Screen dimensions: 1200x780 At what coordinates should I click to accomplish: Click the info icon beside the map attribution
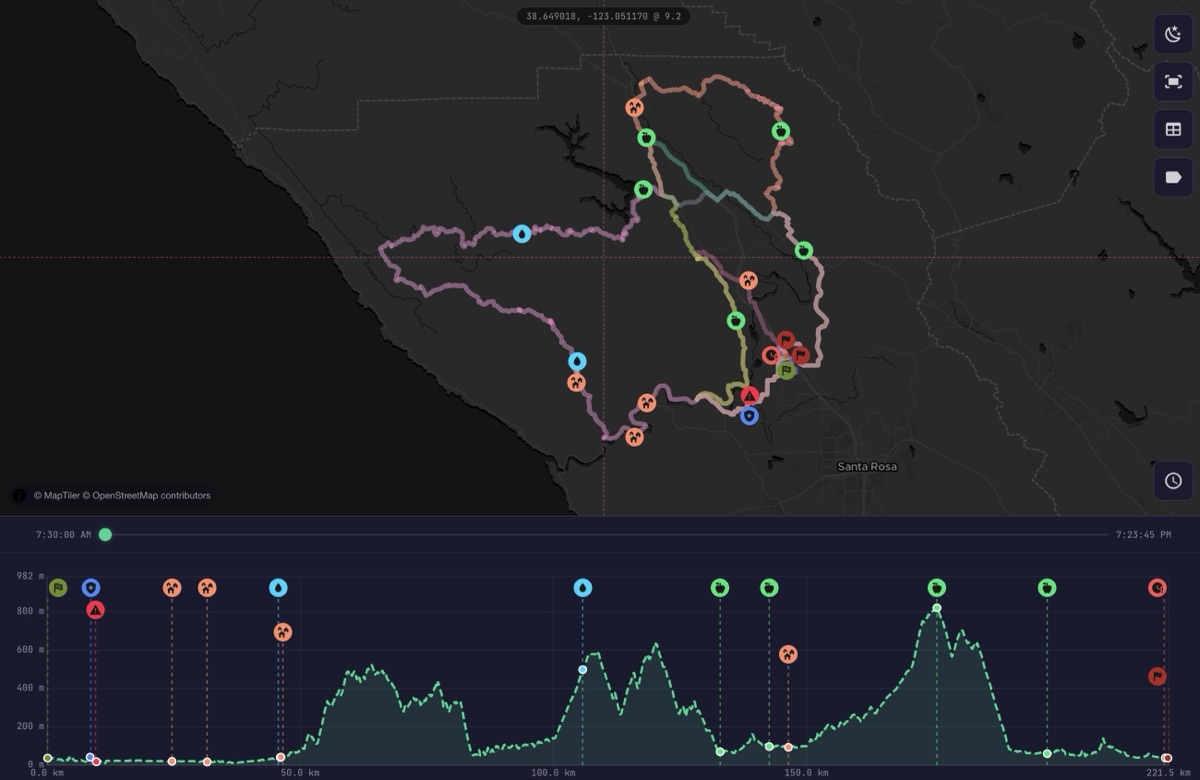[x=20, y=495]
